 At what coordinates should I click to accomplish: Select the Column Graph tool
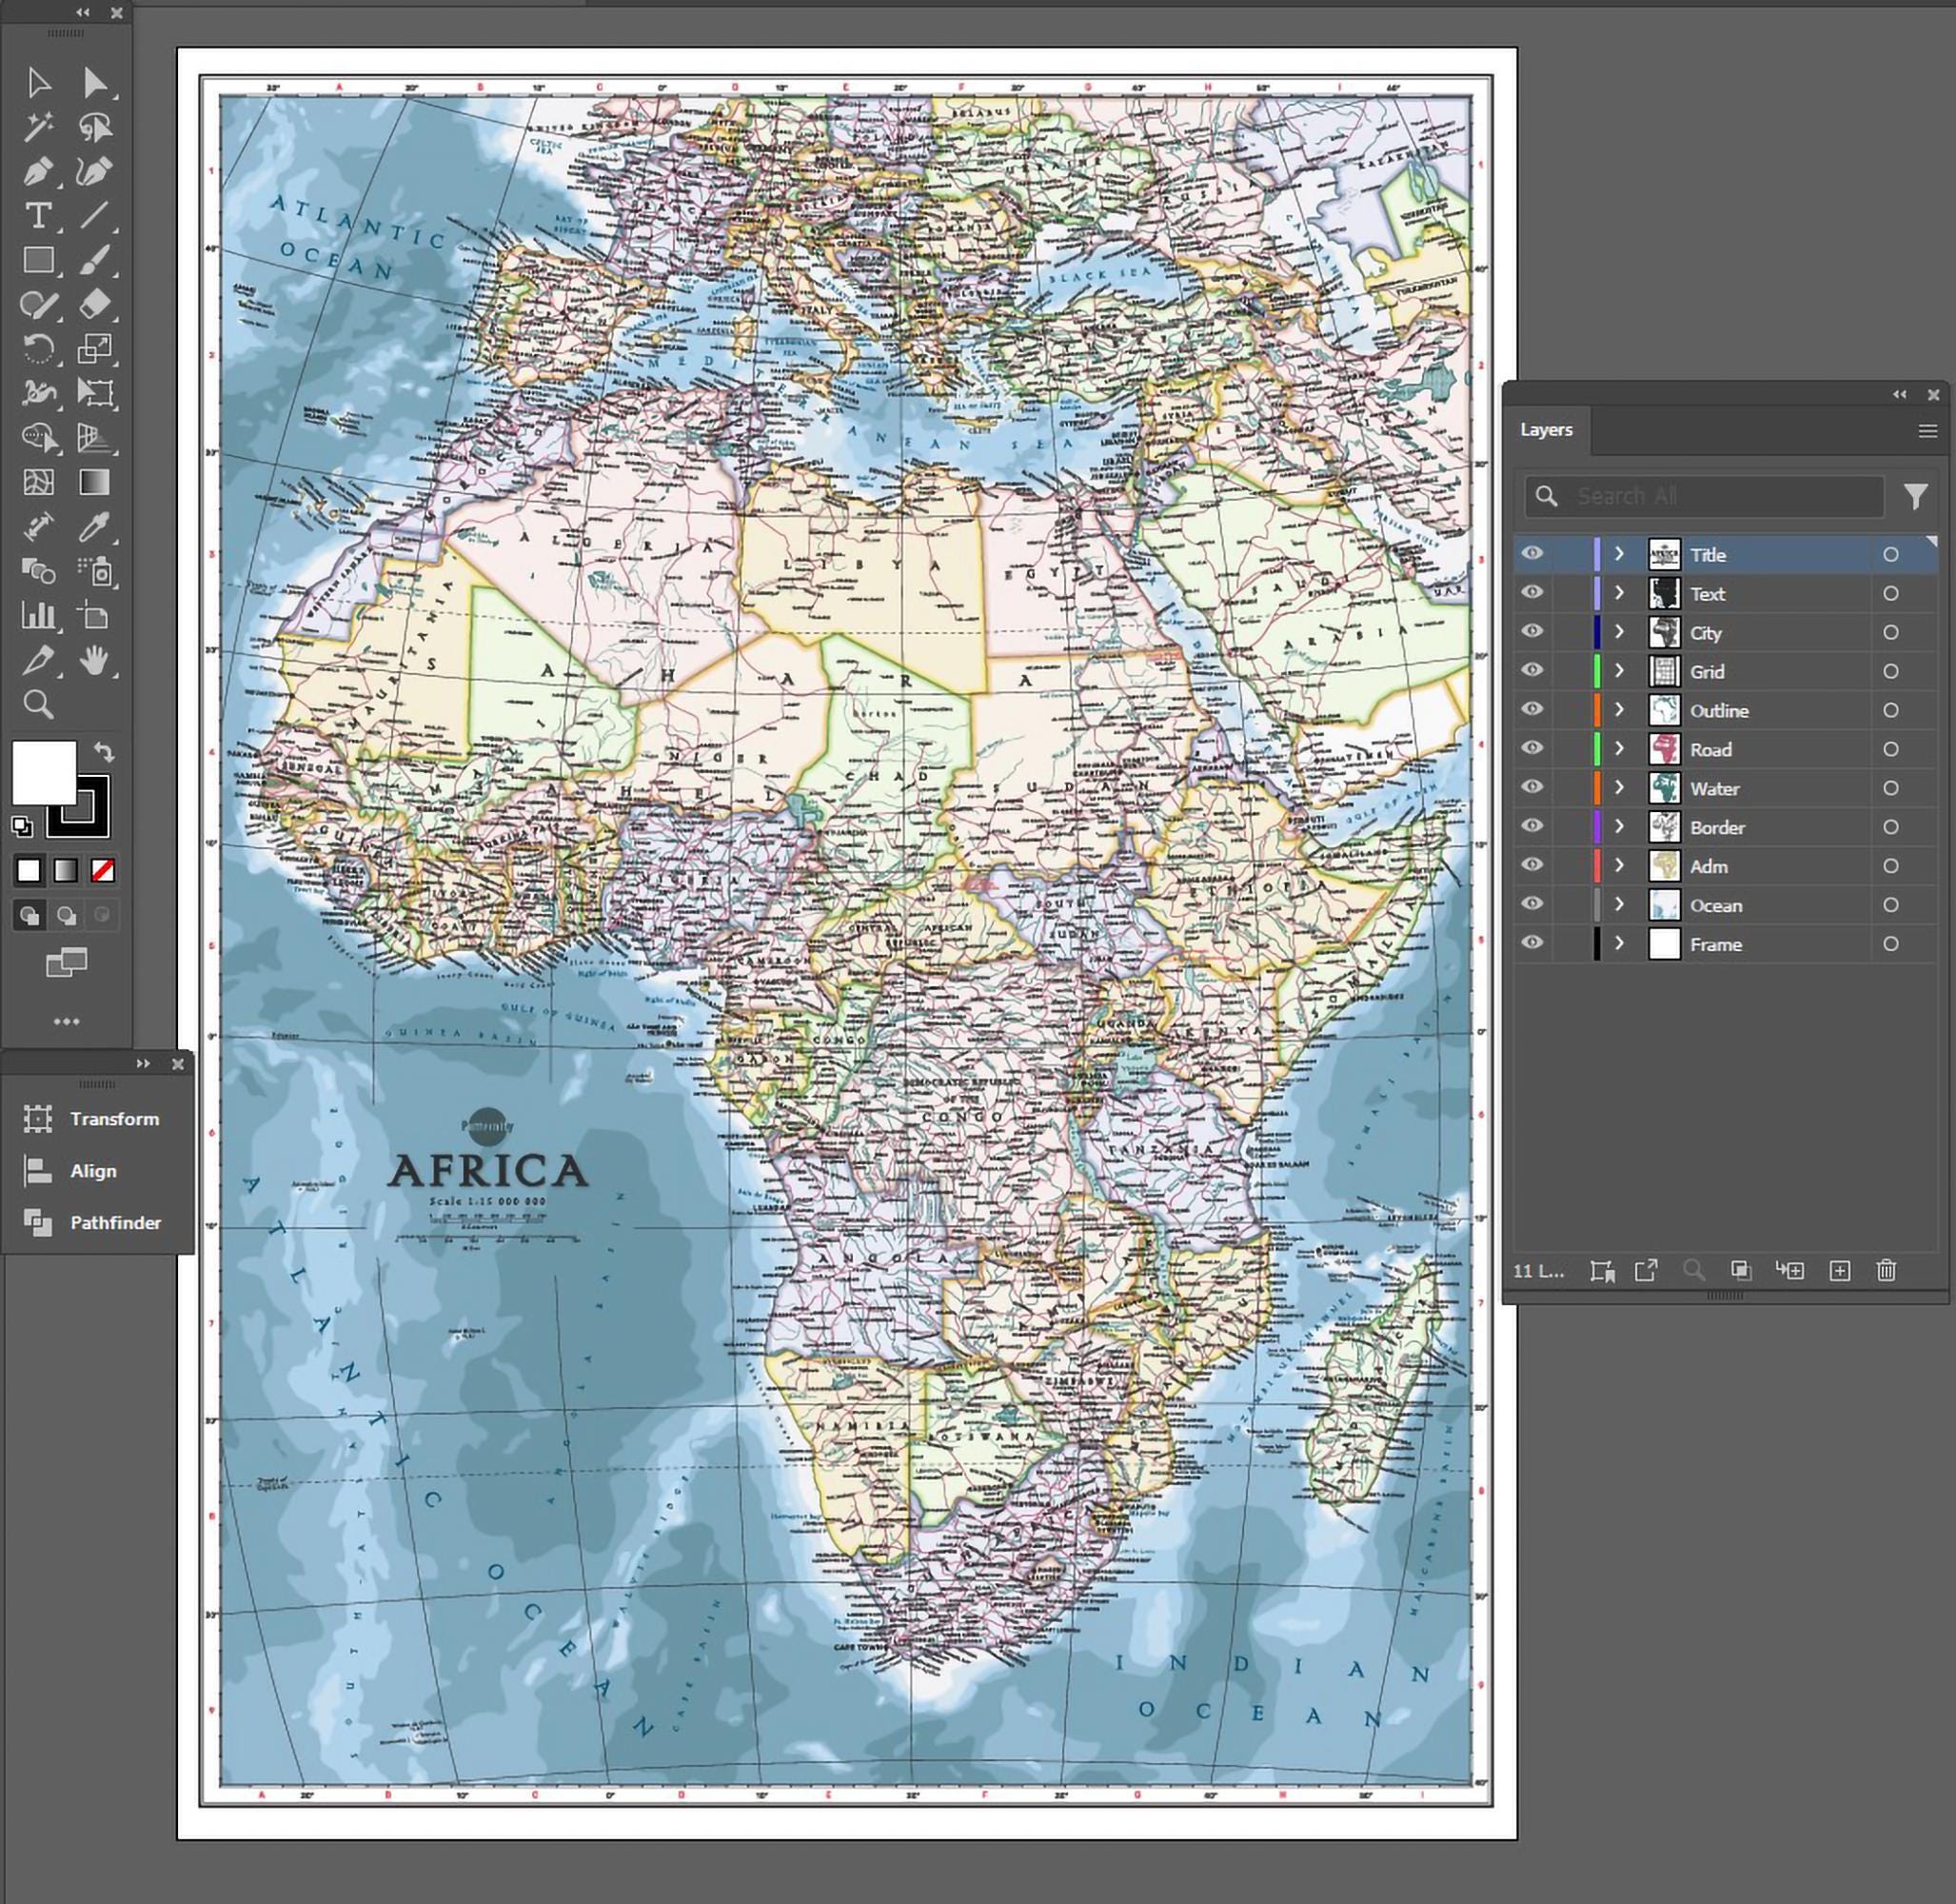click(38, 615)
